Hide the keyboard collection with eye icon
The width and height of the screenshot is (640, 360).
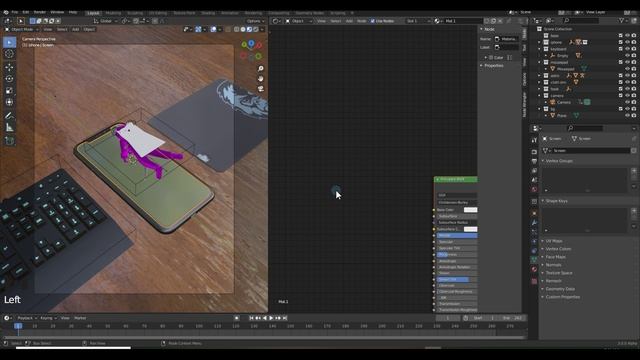pos(627,49)
